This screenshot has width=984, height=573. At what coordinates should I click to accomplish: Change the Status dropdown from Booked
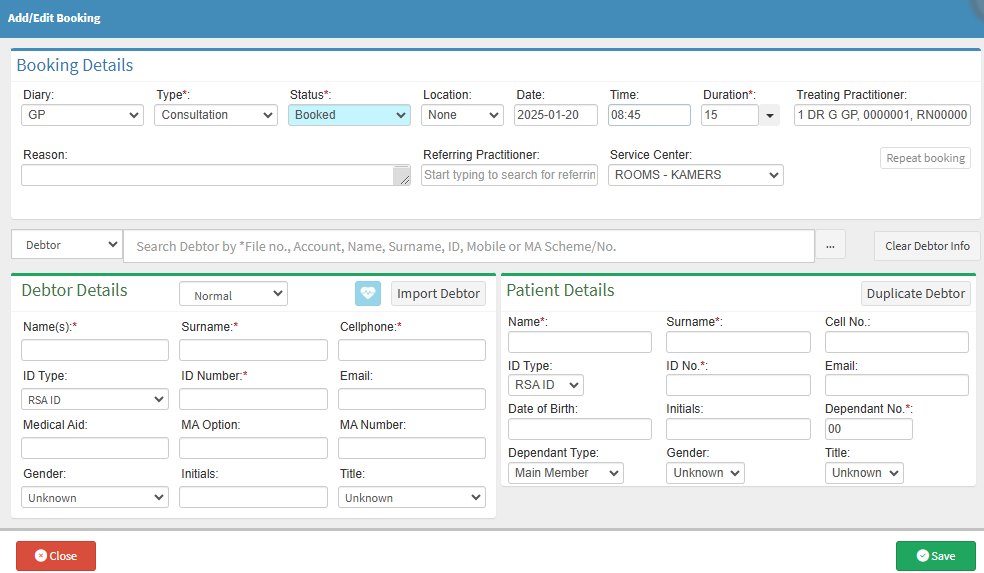(349, 115)
